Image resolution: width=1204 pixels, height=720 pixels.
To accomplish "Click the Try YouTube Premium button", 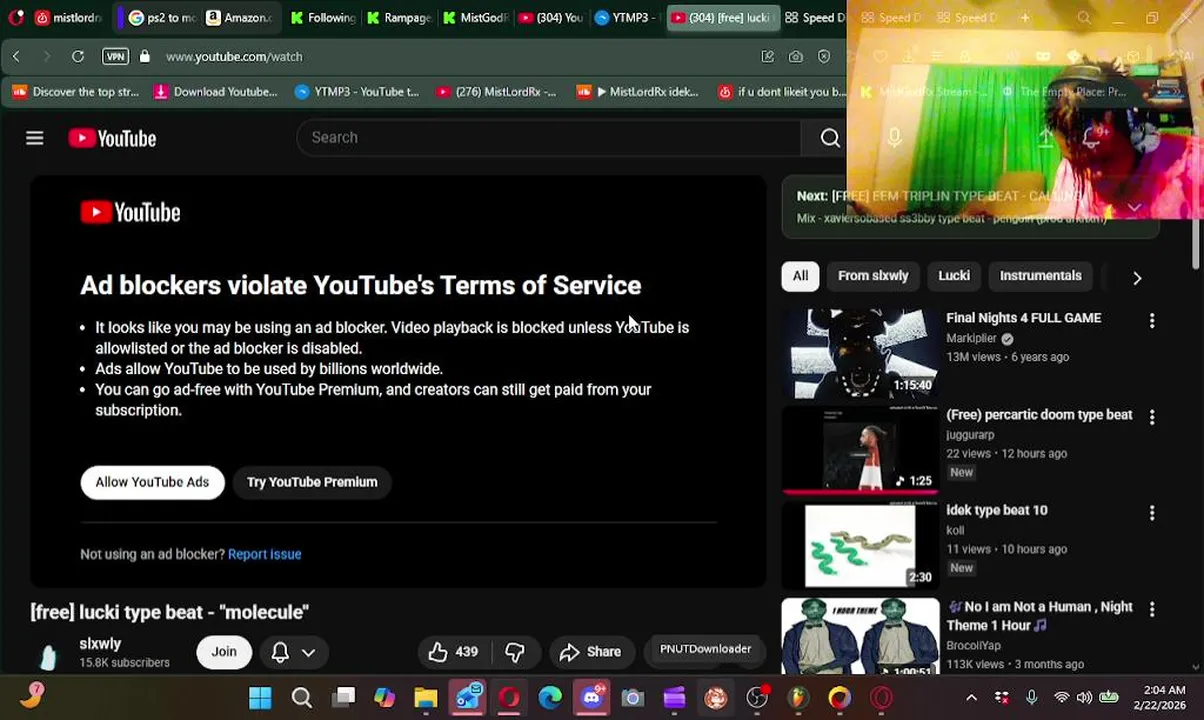I will [312, 482].
